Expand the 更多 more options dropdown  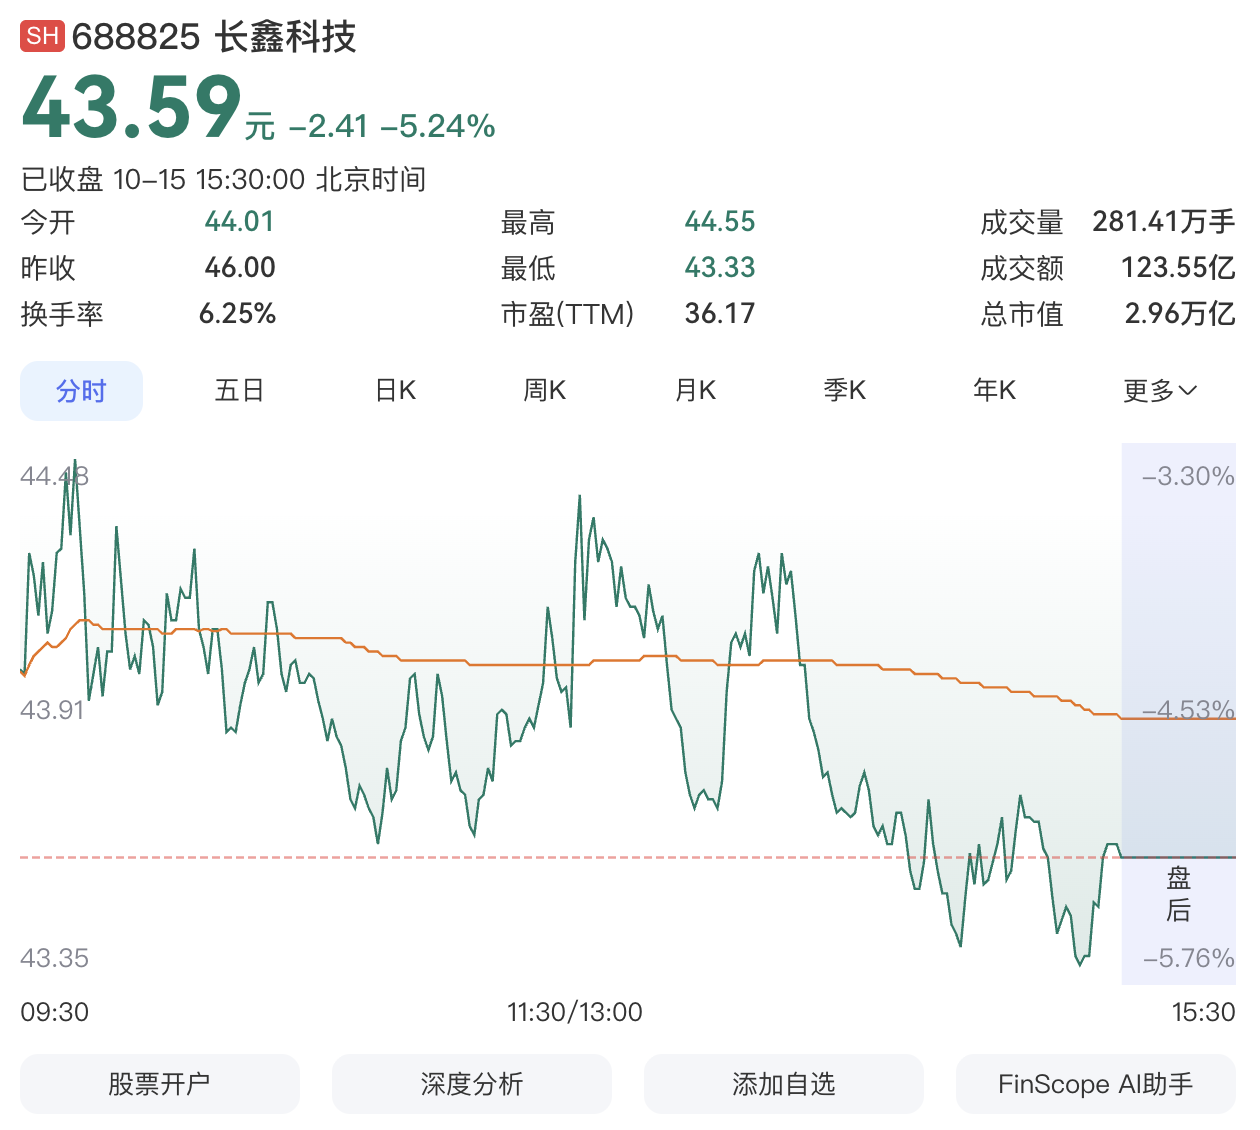click(1160, 390)
